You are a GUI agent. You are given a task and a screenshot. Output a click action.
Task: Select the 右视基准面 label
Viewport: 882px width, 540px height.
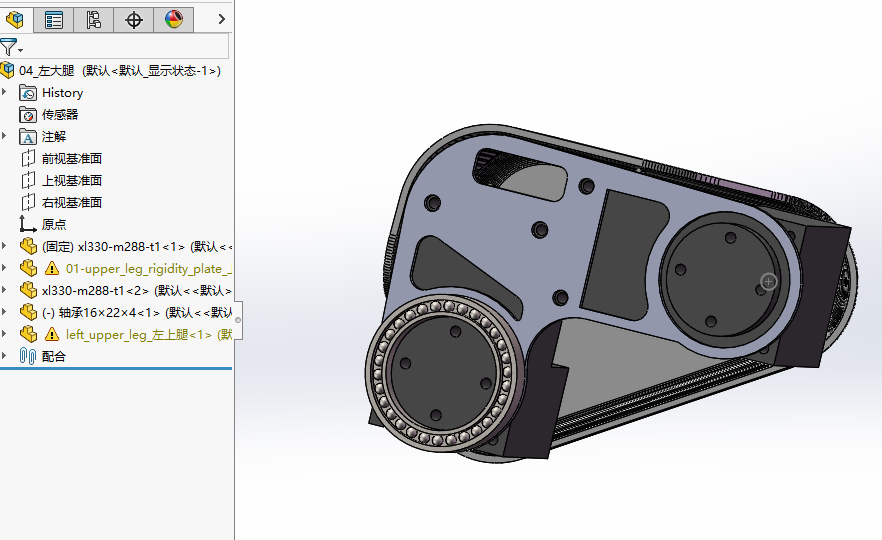72,202
